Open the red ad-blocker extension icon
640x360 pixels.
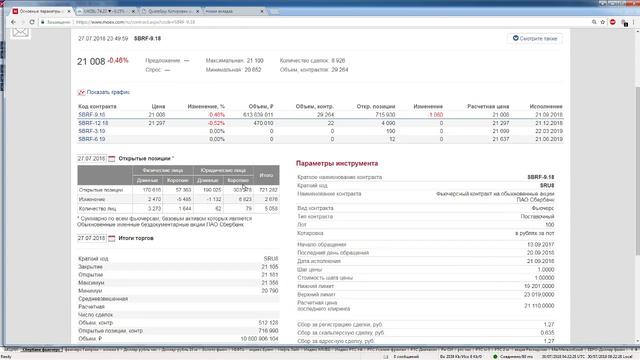pos(613,22)
